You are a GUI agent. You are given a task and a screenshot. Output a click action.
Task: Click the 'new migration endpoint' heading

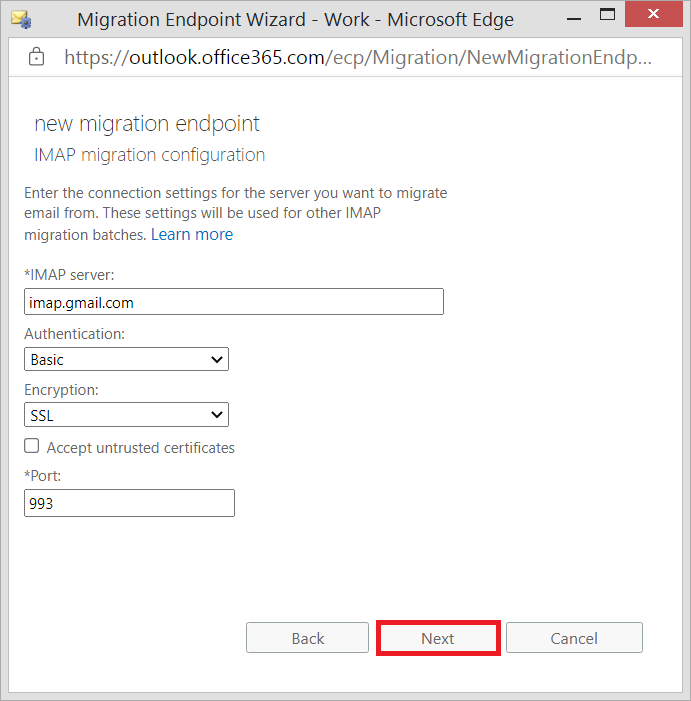pos(147,124)
